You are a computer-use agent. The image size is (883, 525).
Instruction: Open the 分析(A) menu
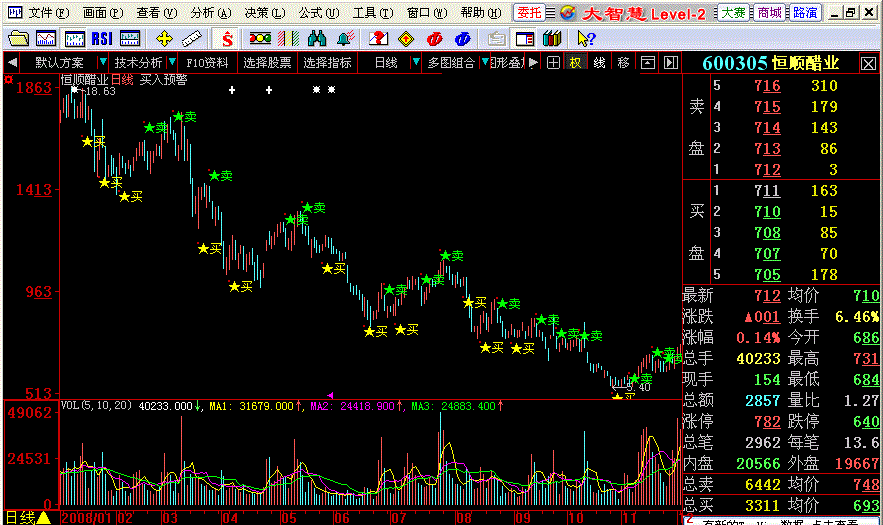pyautogui.click(x=211, y=12)
